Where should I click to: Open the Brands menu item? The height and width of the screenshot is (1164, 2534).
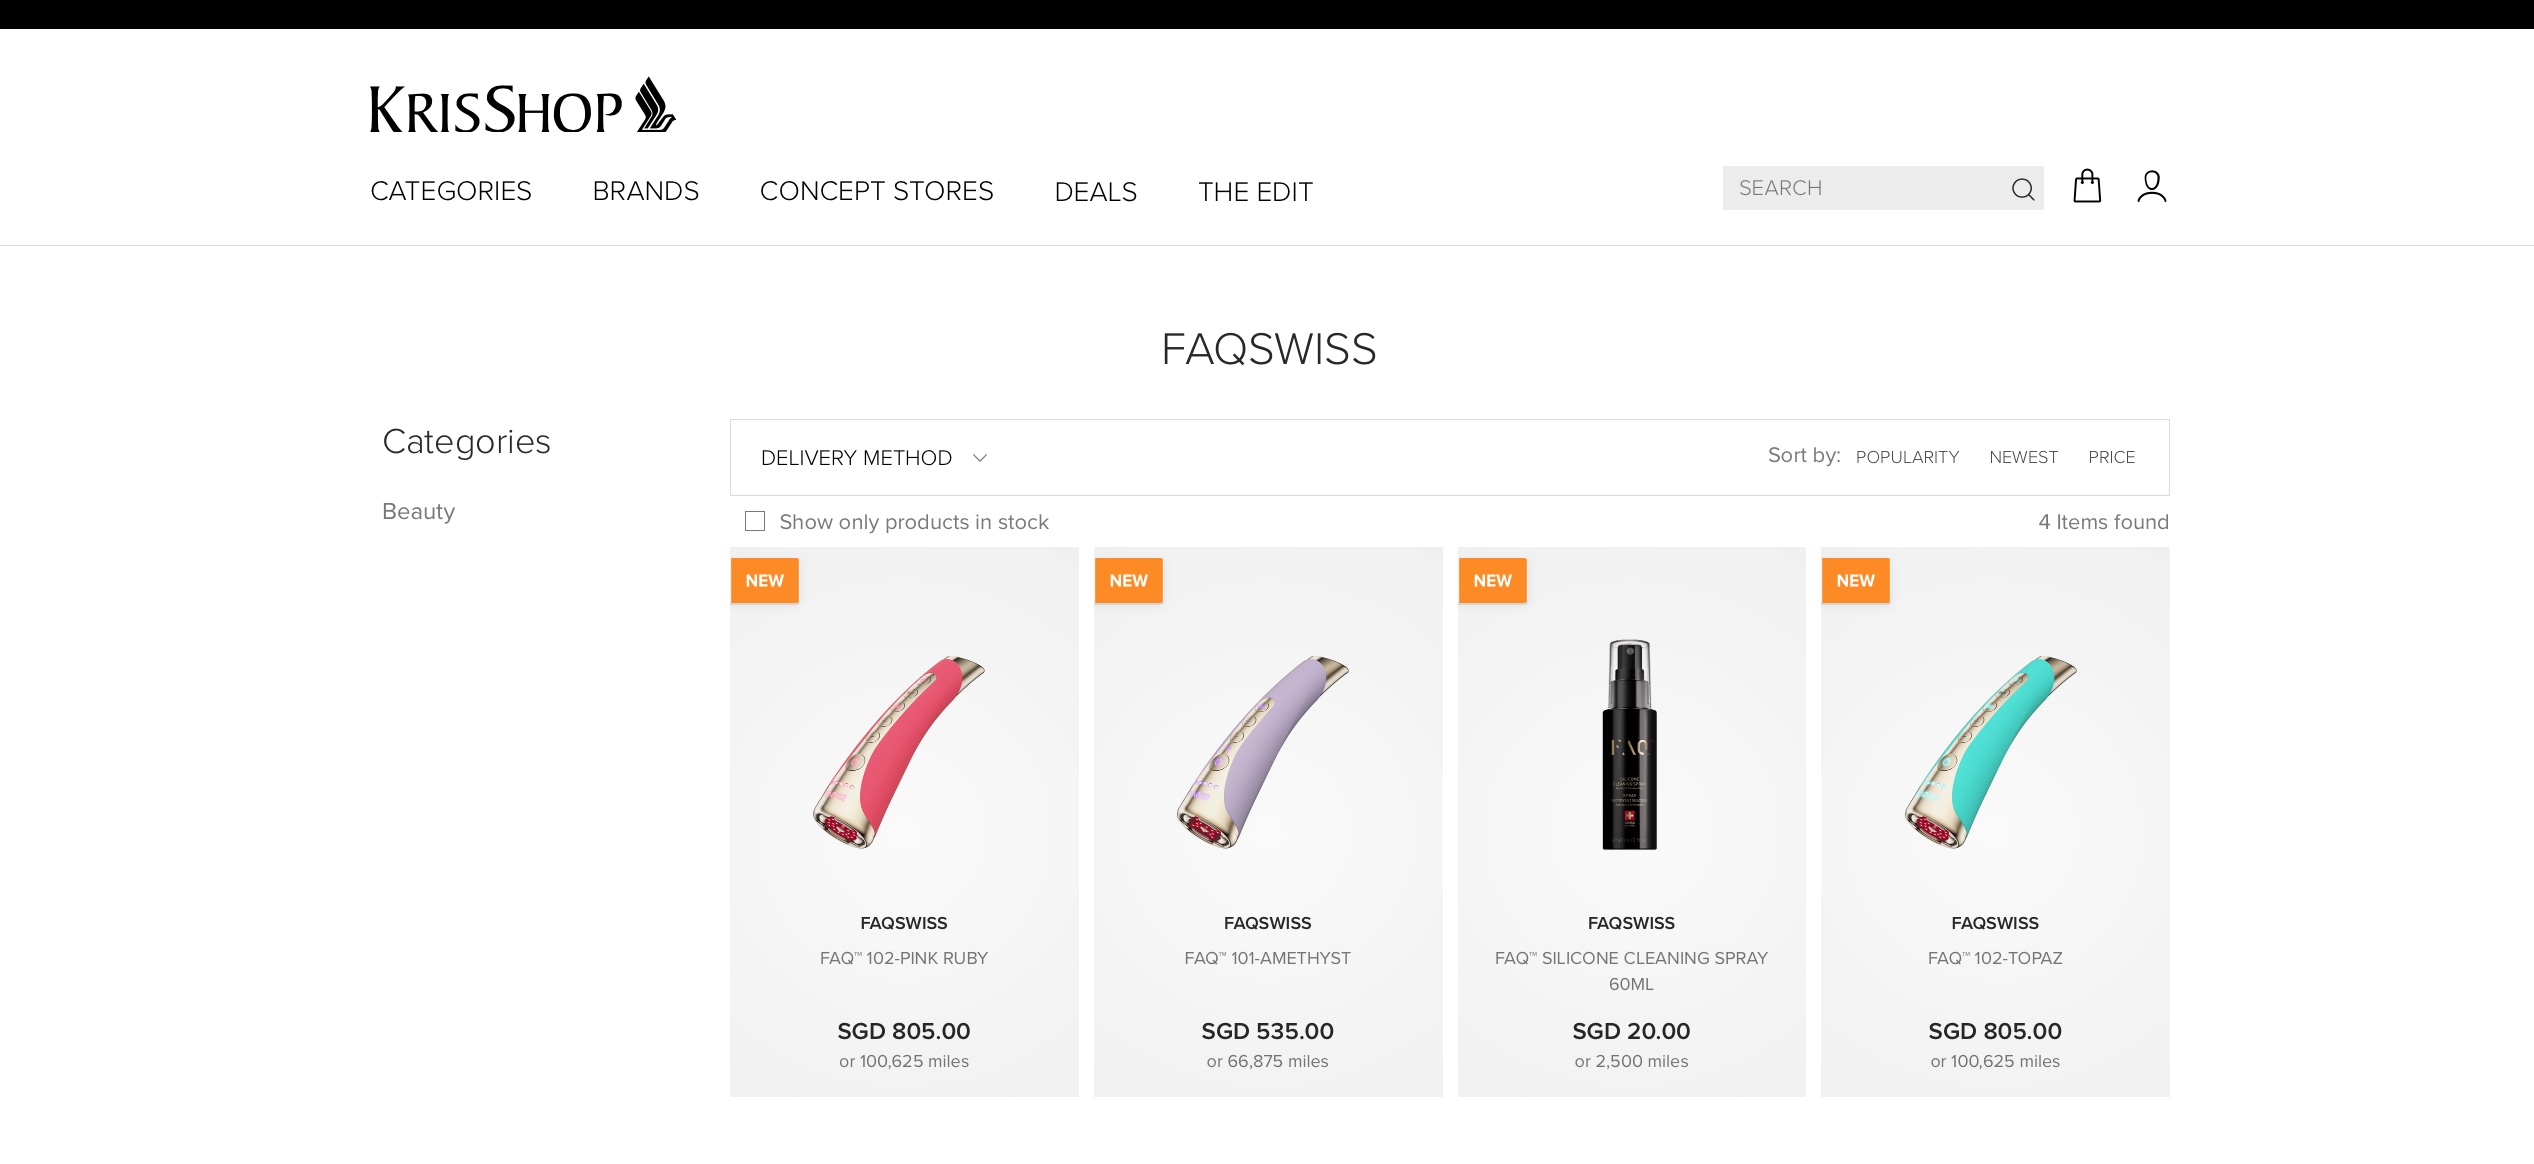click(646, 191)
